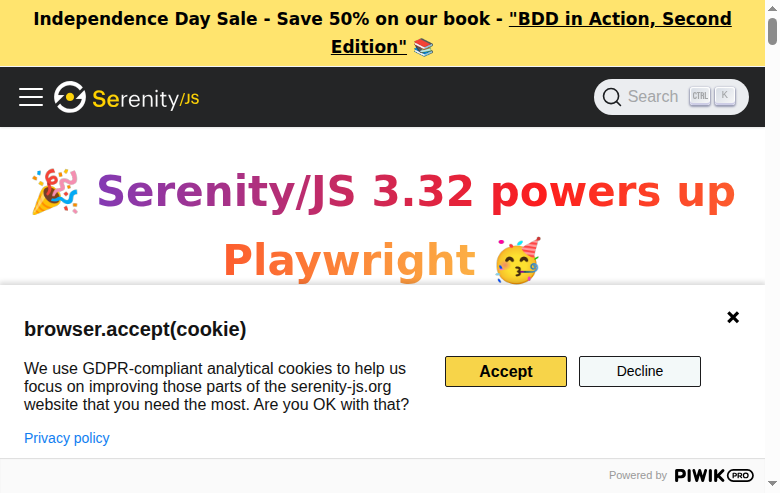Screen dimensions: 780x493
Task: Click the partying face emoji after Playwright
Action: click(518, 261)
